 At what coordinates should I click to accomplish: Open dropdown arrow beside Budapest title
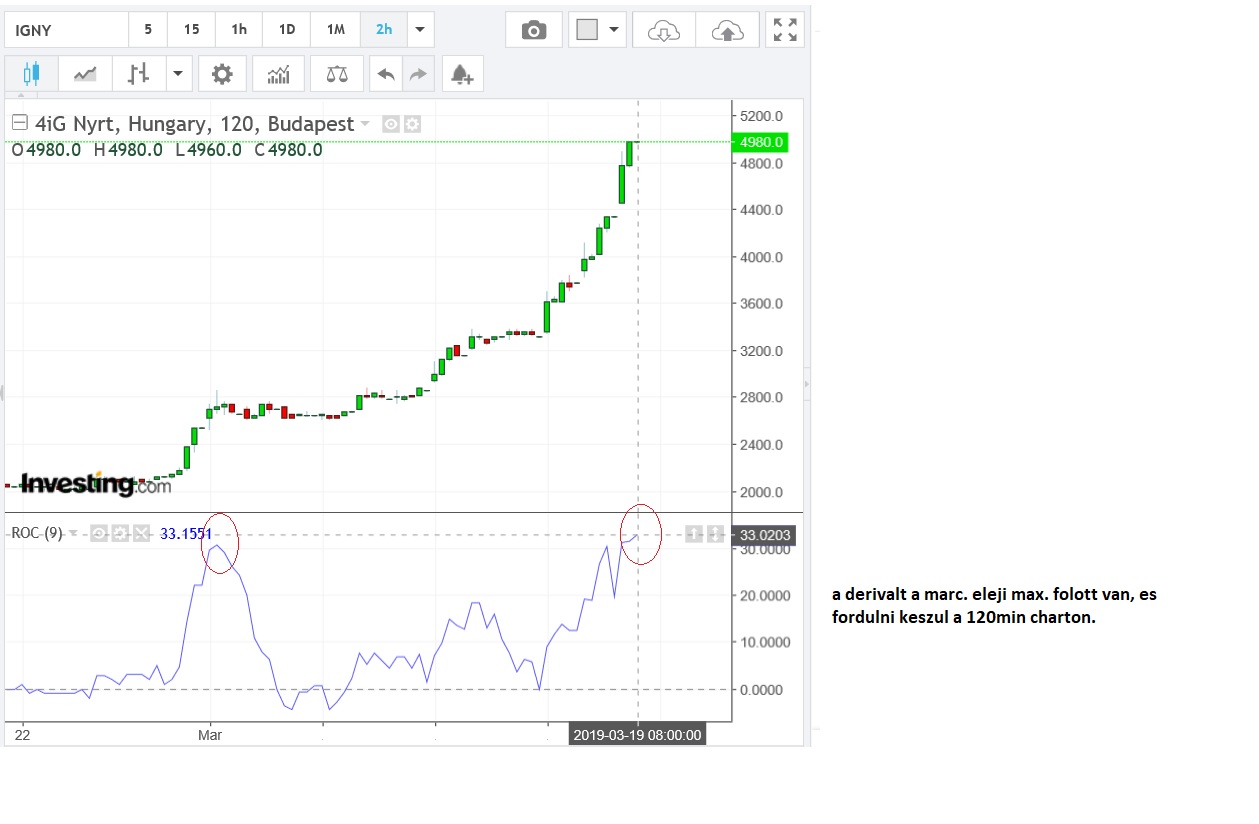coord(365,124)
